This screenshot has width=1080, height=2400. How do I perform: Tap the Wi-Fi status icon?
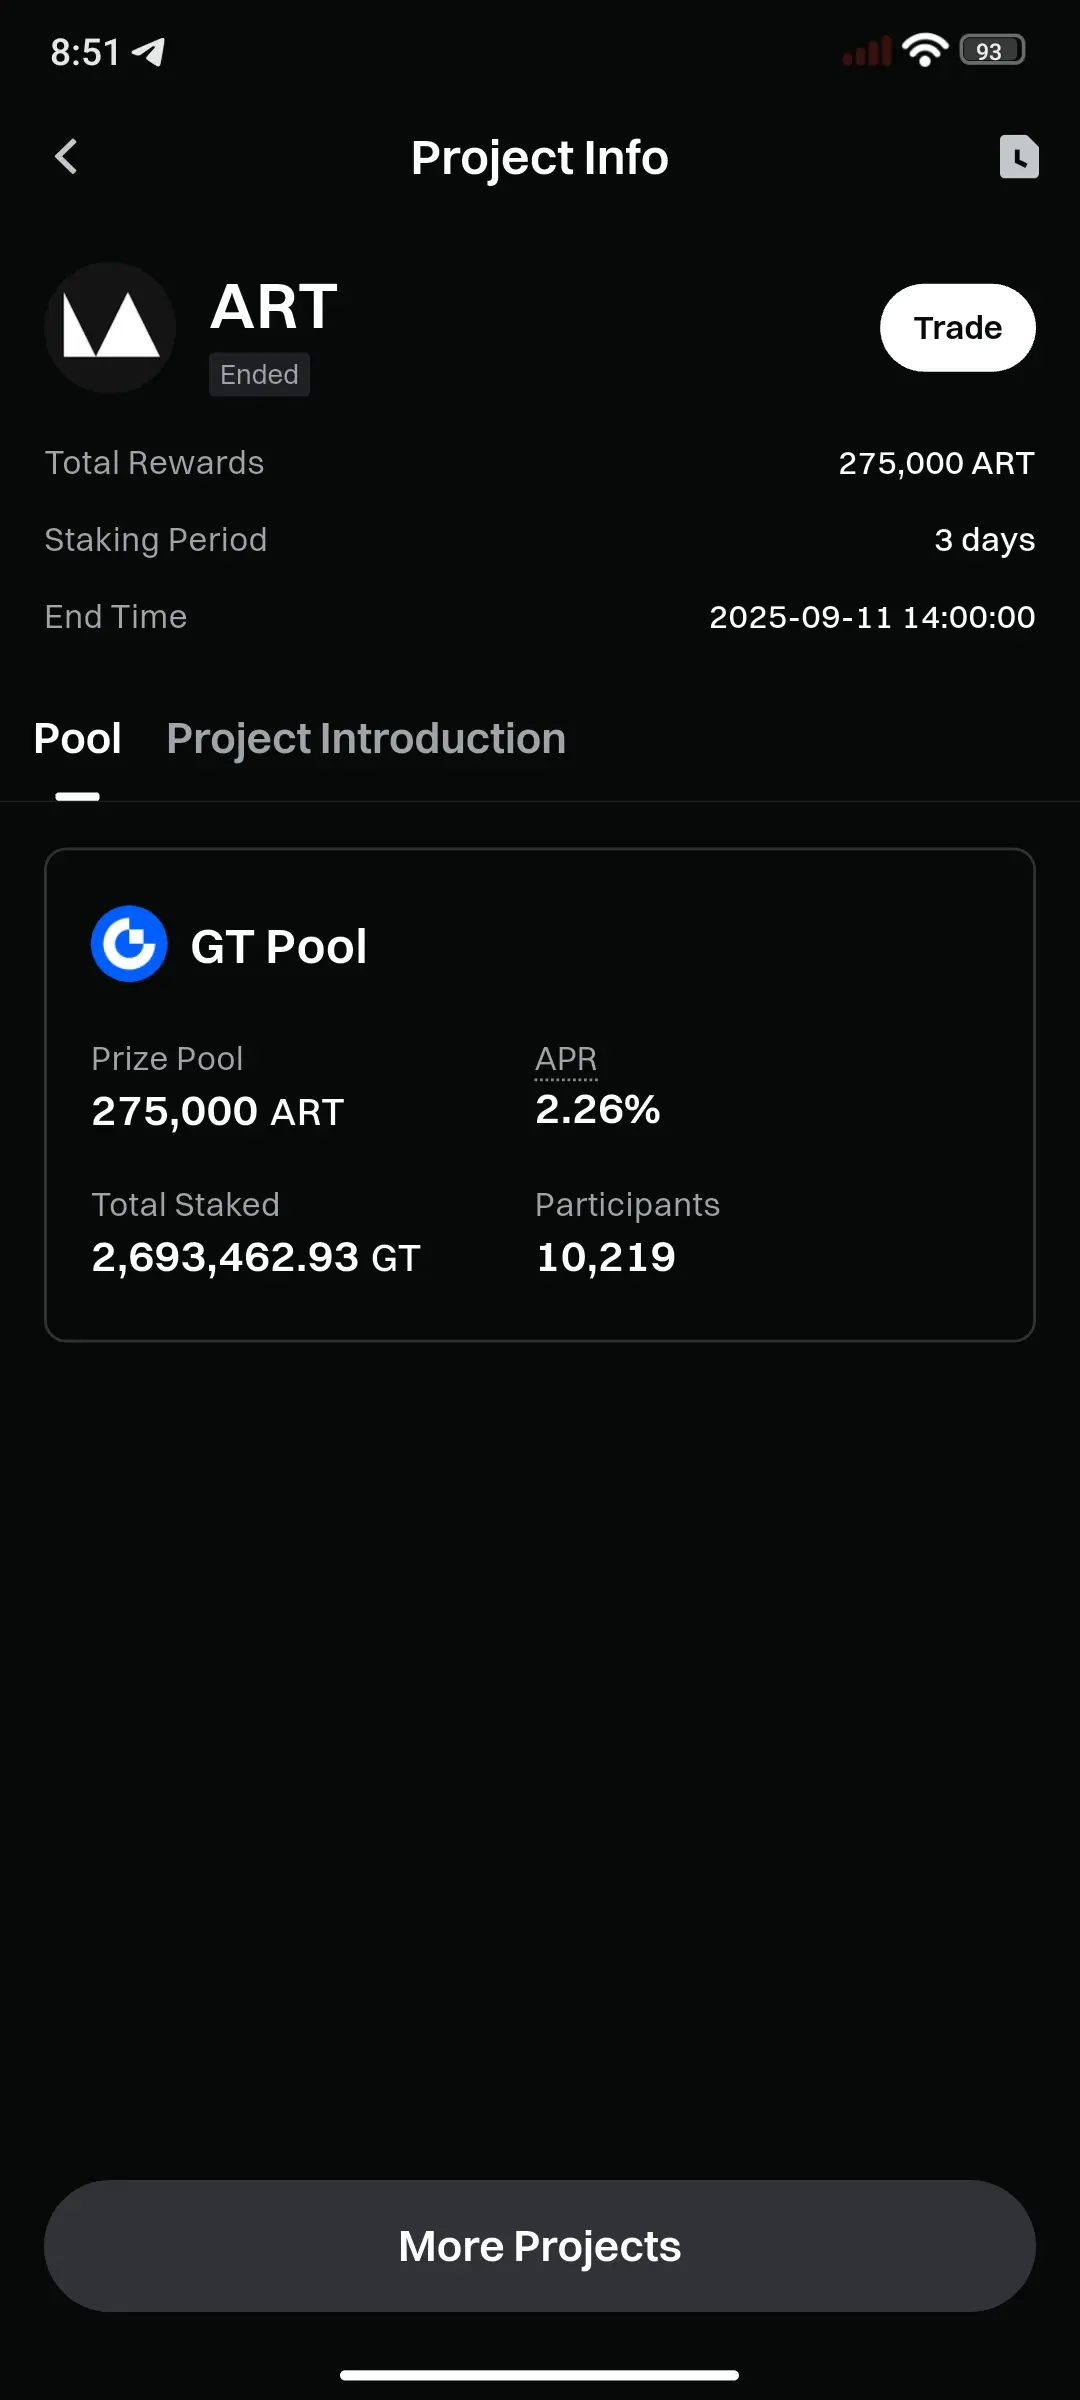tap(924, 49)
